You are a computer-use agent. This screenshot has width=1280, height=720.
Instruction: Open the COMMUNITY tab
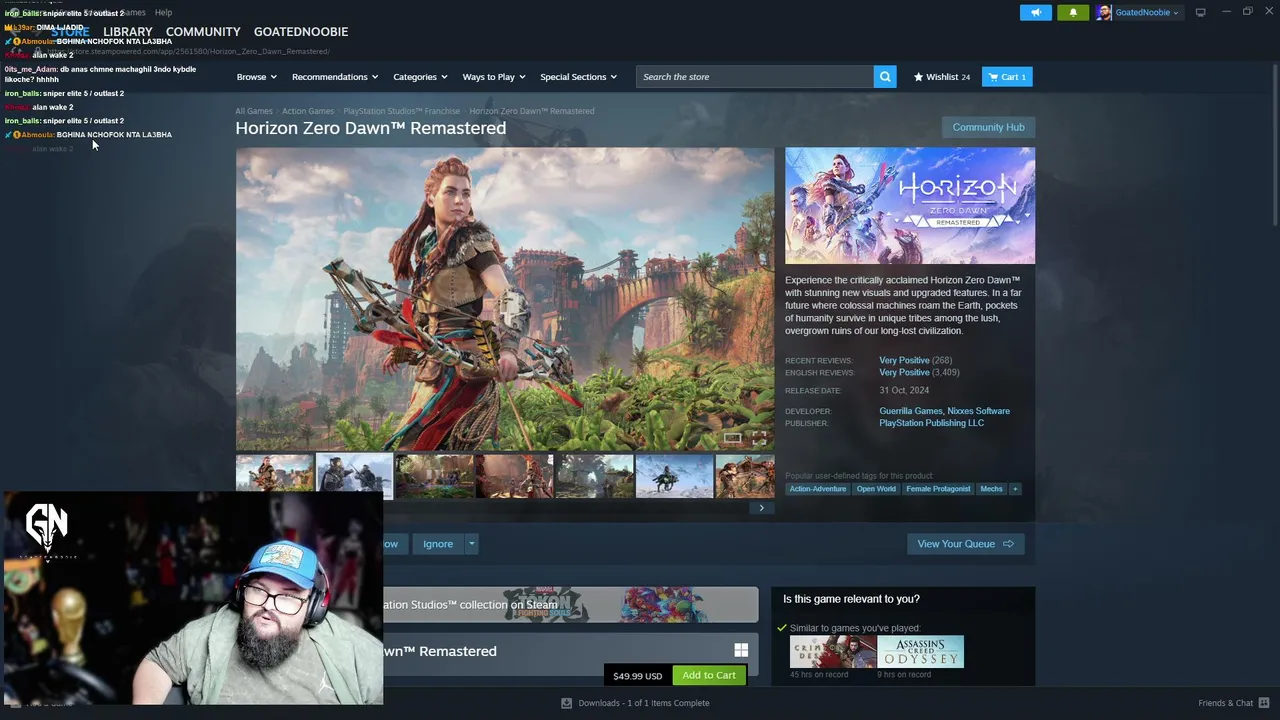pyautogui.click(x=203, y=32)
